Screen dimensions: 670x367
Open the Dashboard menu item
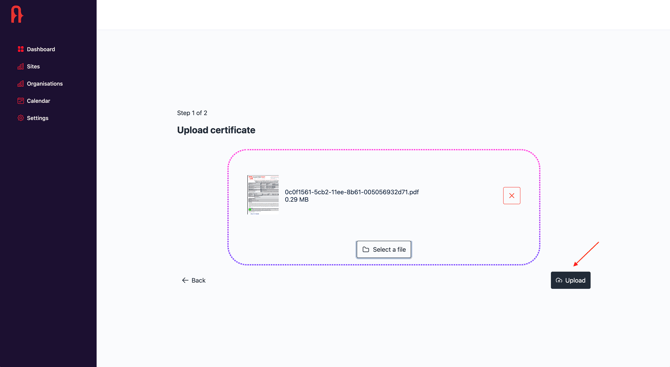click(x=36, y=49)
